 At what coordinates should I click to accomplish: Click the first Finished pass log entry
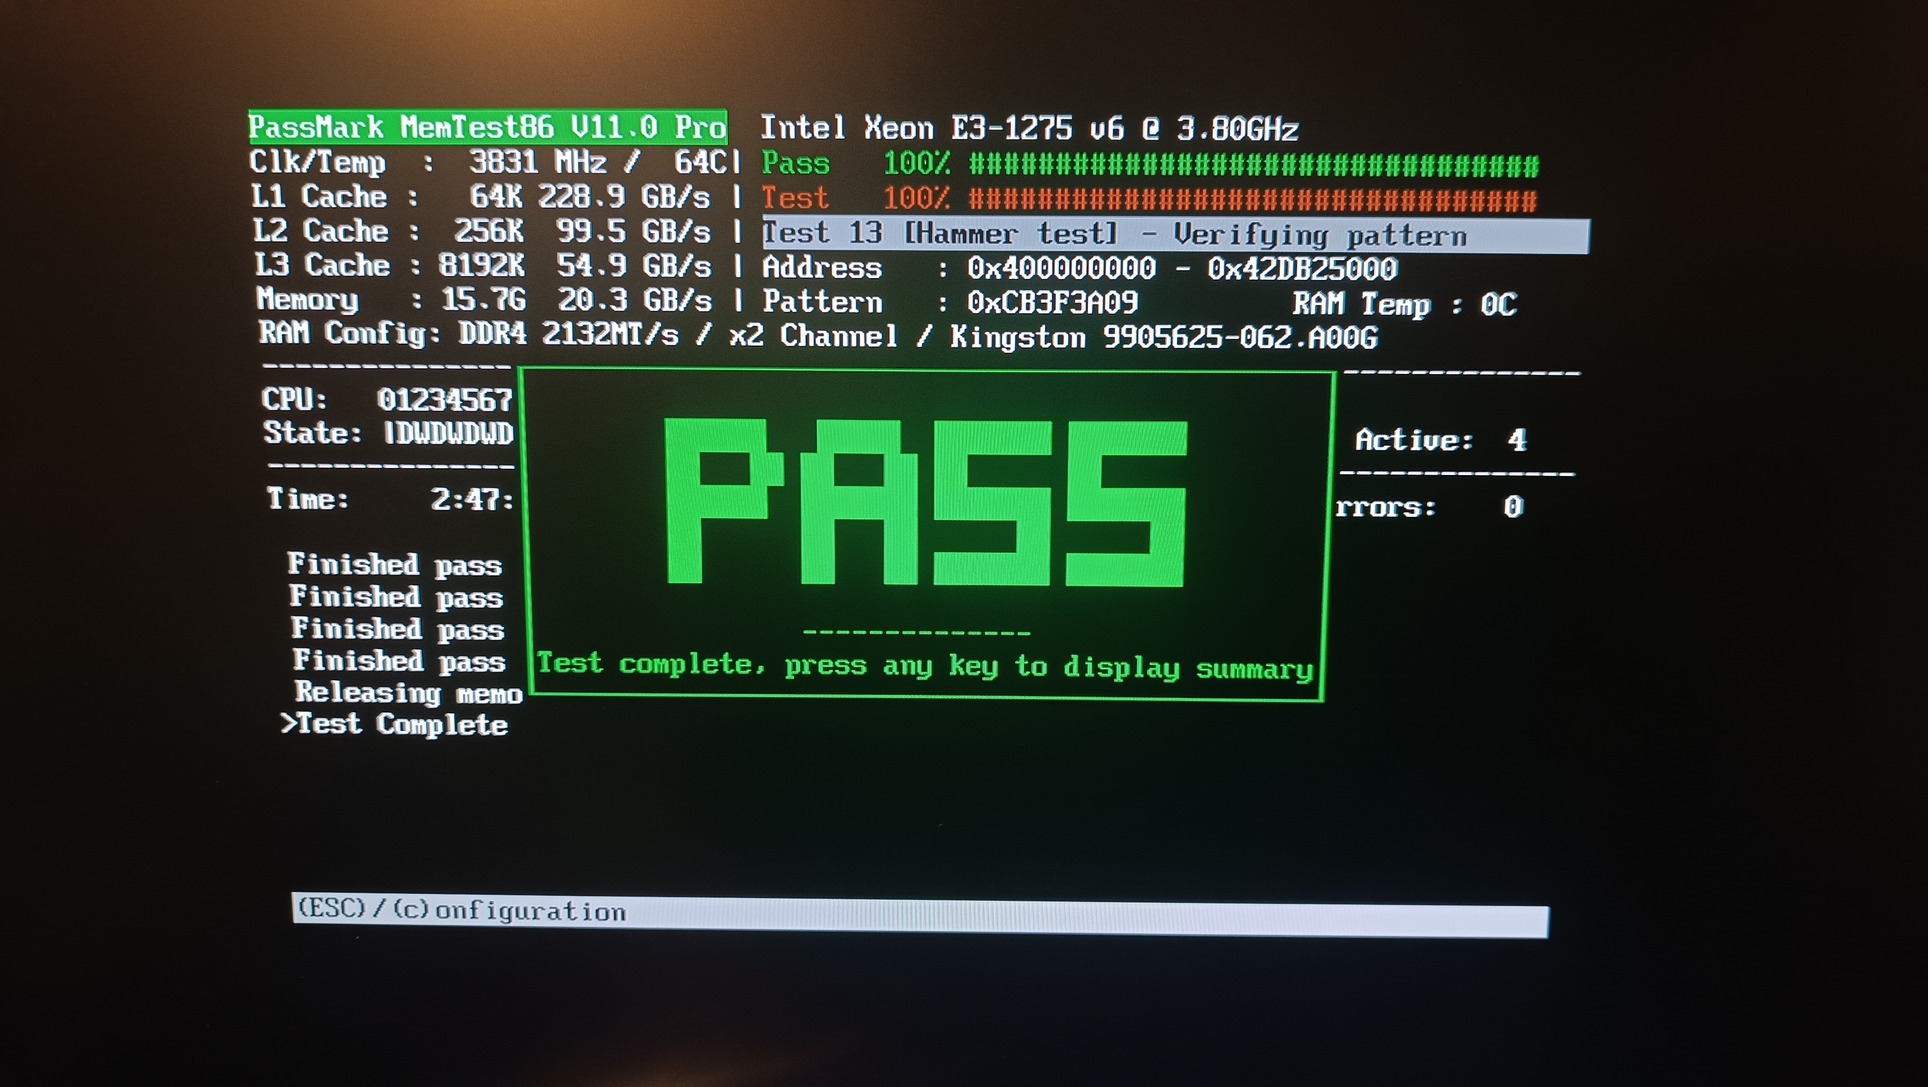394,565
